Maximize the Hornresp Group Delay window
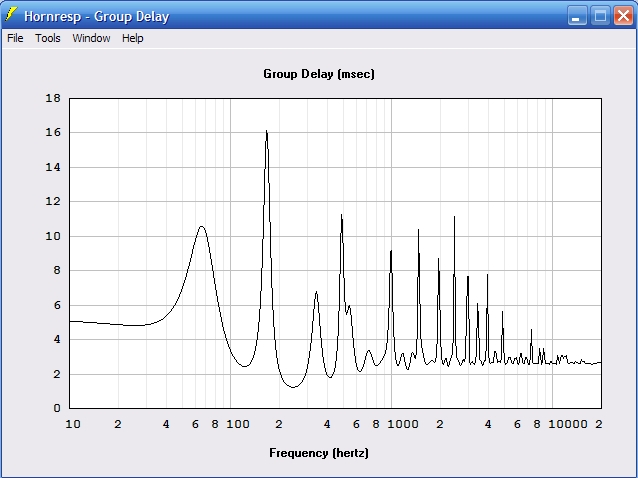The width and height of the screenshot is (638, 478). 600,16
